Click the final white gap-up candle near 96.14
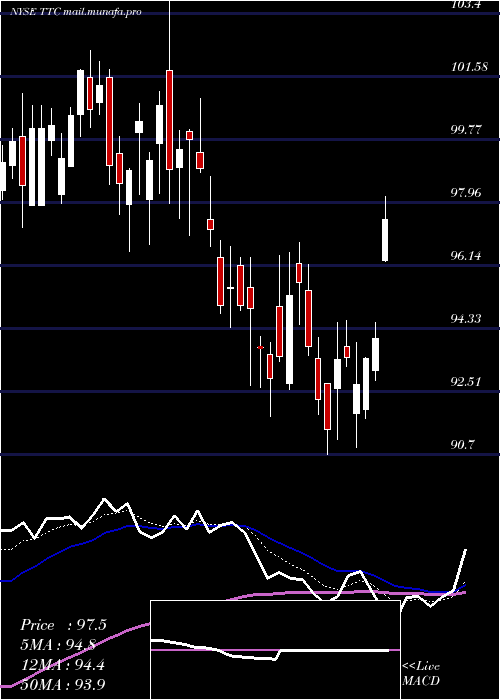The image size is (500, 700). (x=385, y=240)
